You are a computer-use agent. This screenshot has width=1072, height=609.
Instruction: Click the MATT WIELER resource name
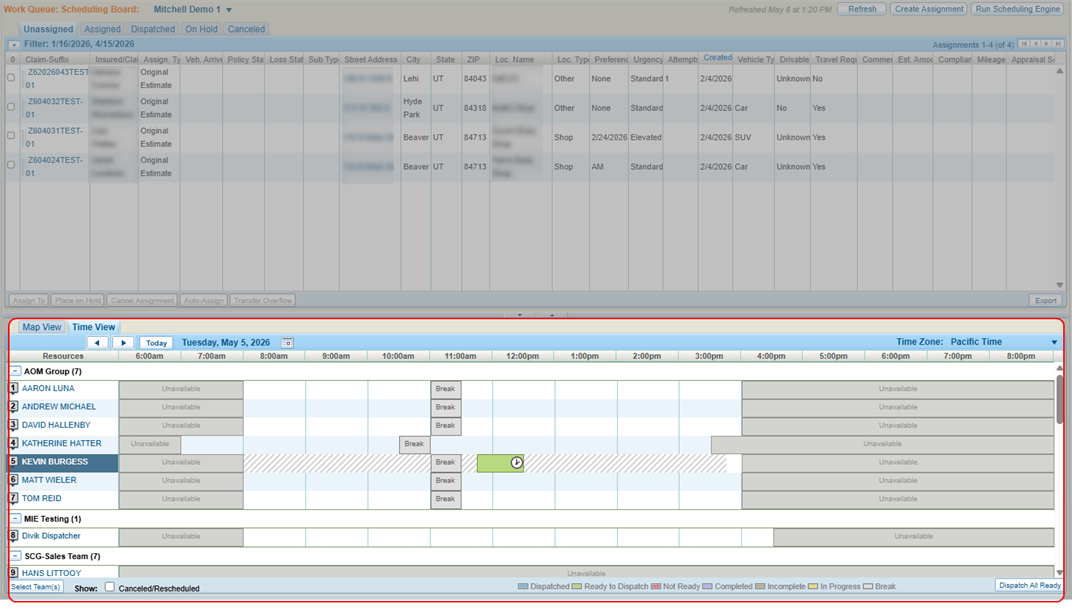coord(49,481)
